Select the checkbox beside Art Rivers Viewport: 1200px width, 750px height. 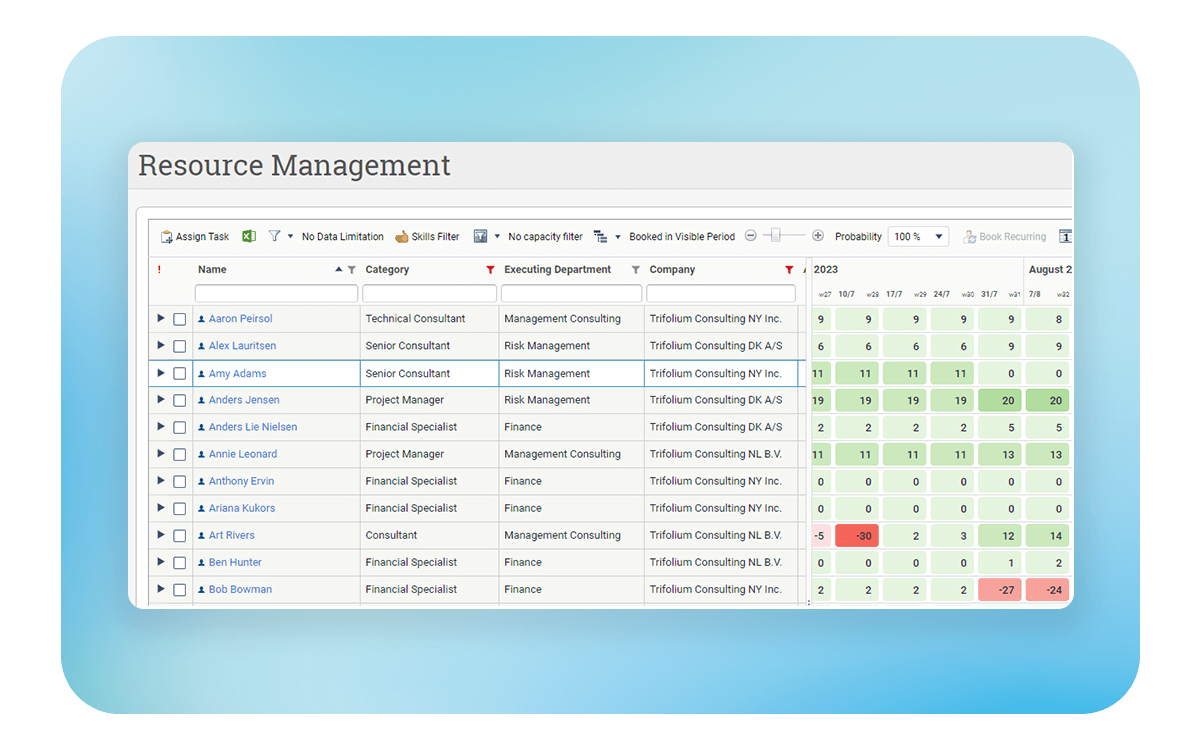(180, 536)
